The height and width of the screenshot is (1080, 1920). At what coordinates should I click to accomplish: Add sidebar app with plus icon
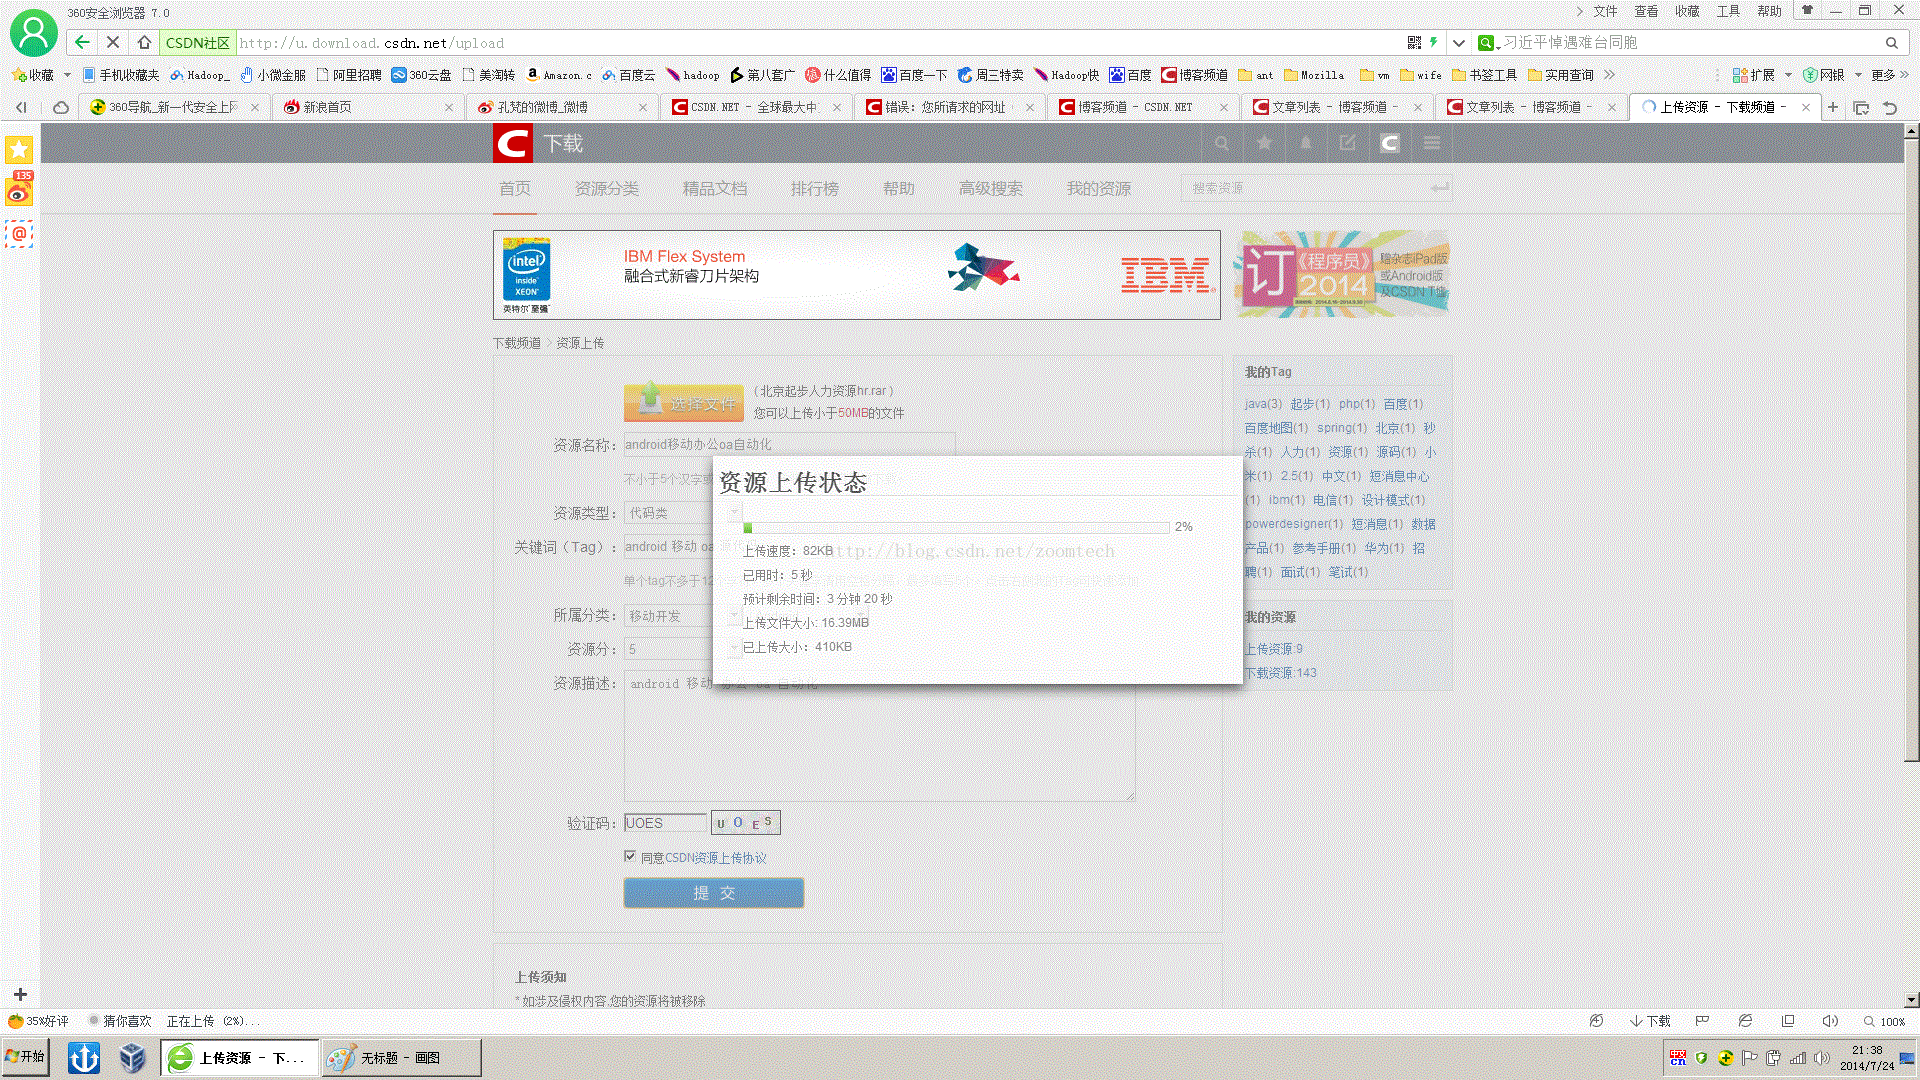(x=20, y=994)
